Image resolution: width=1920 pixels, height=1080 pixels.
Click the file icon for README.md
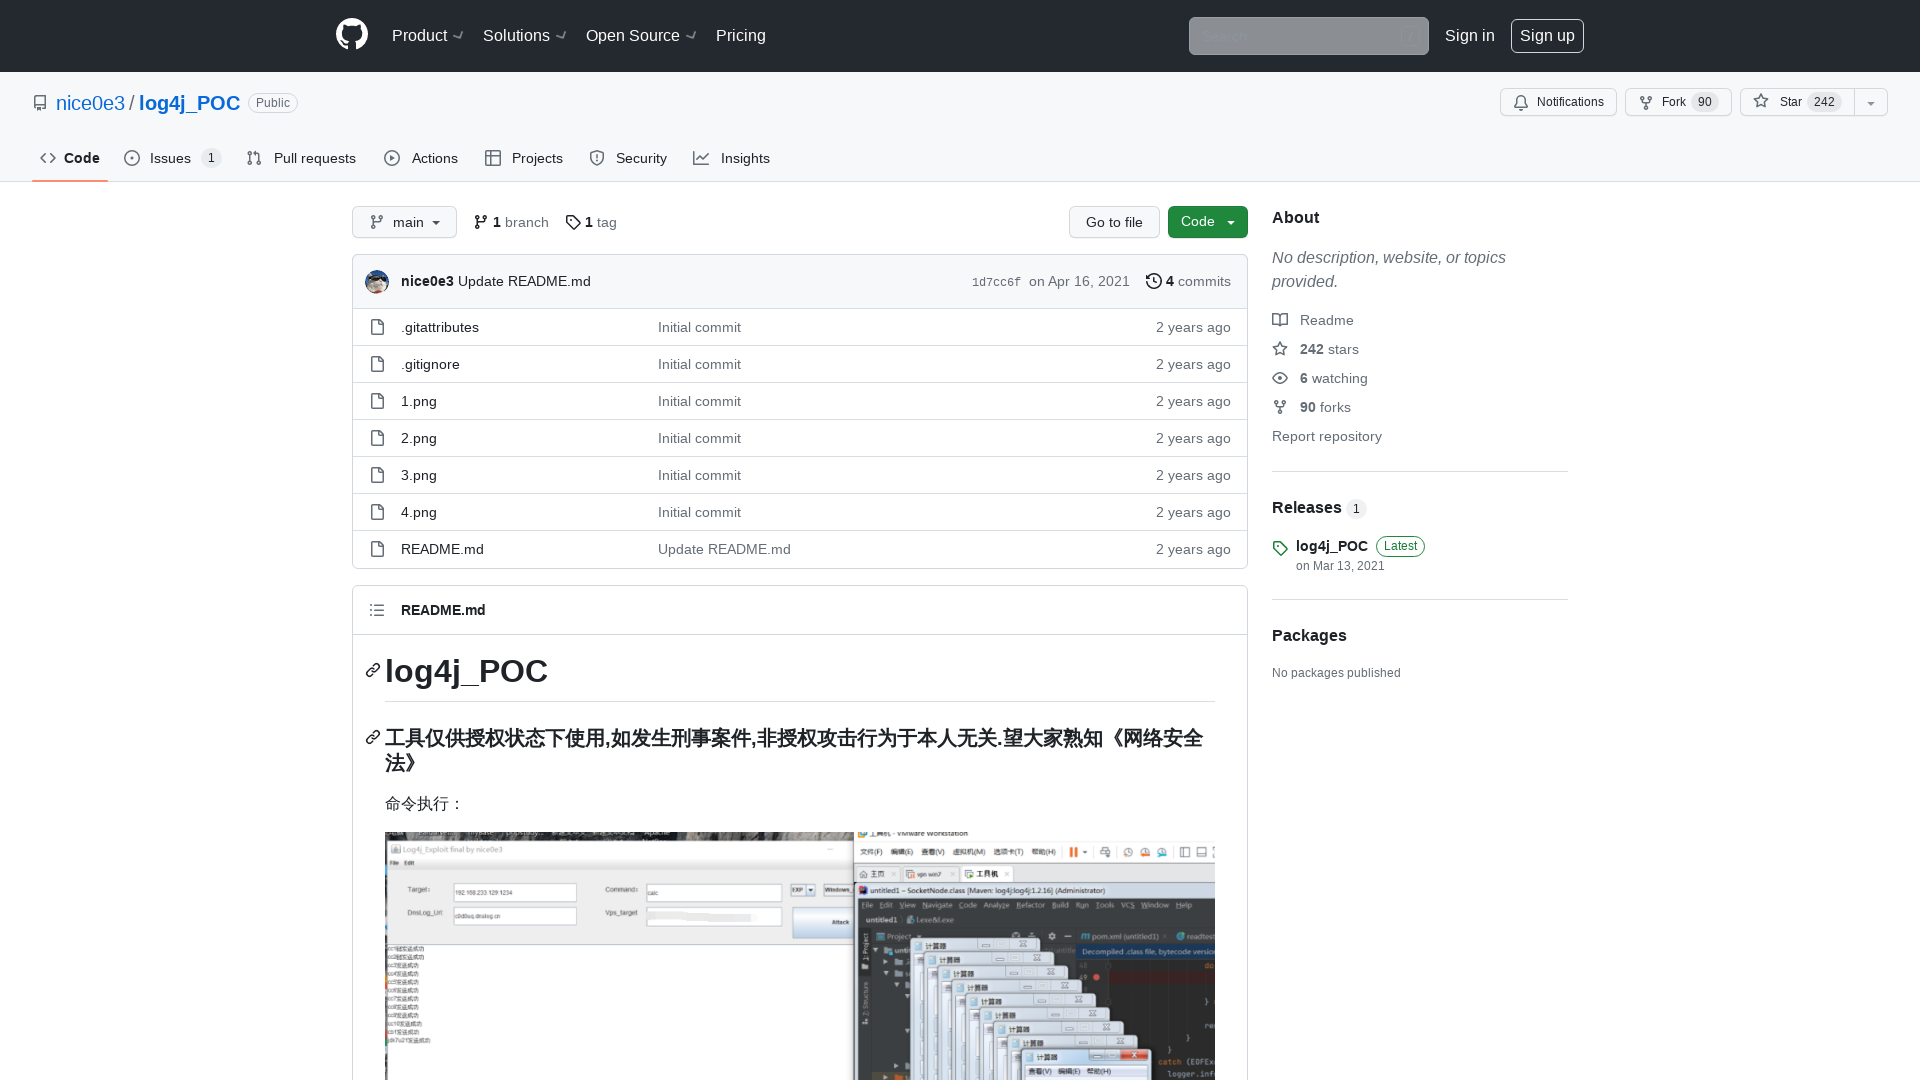pyautogui.click(x=377, y=549)
